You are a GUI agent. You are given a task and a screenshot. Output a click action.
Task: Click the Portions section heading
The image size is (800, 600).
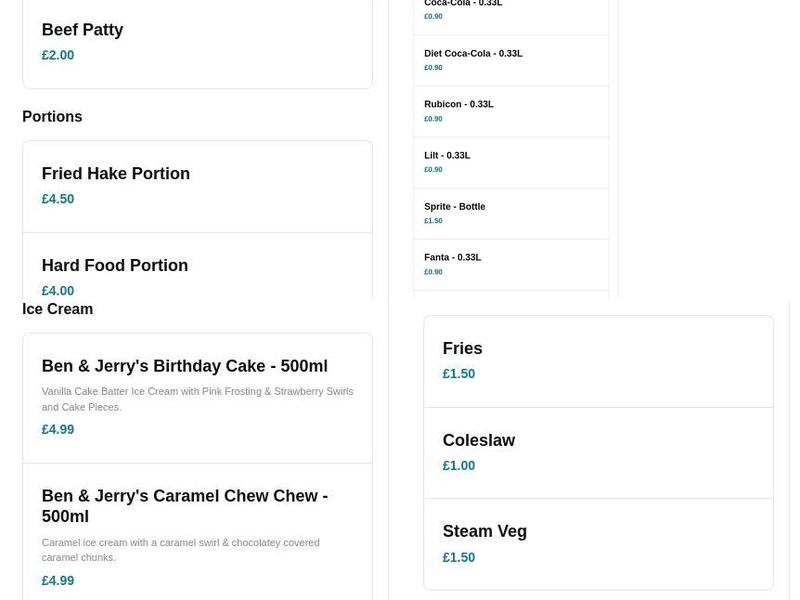coord(52,117)
